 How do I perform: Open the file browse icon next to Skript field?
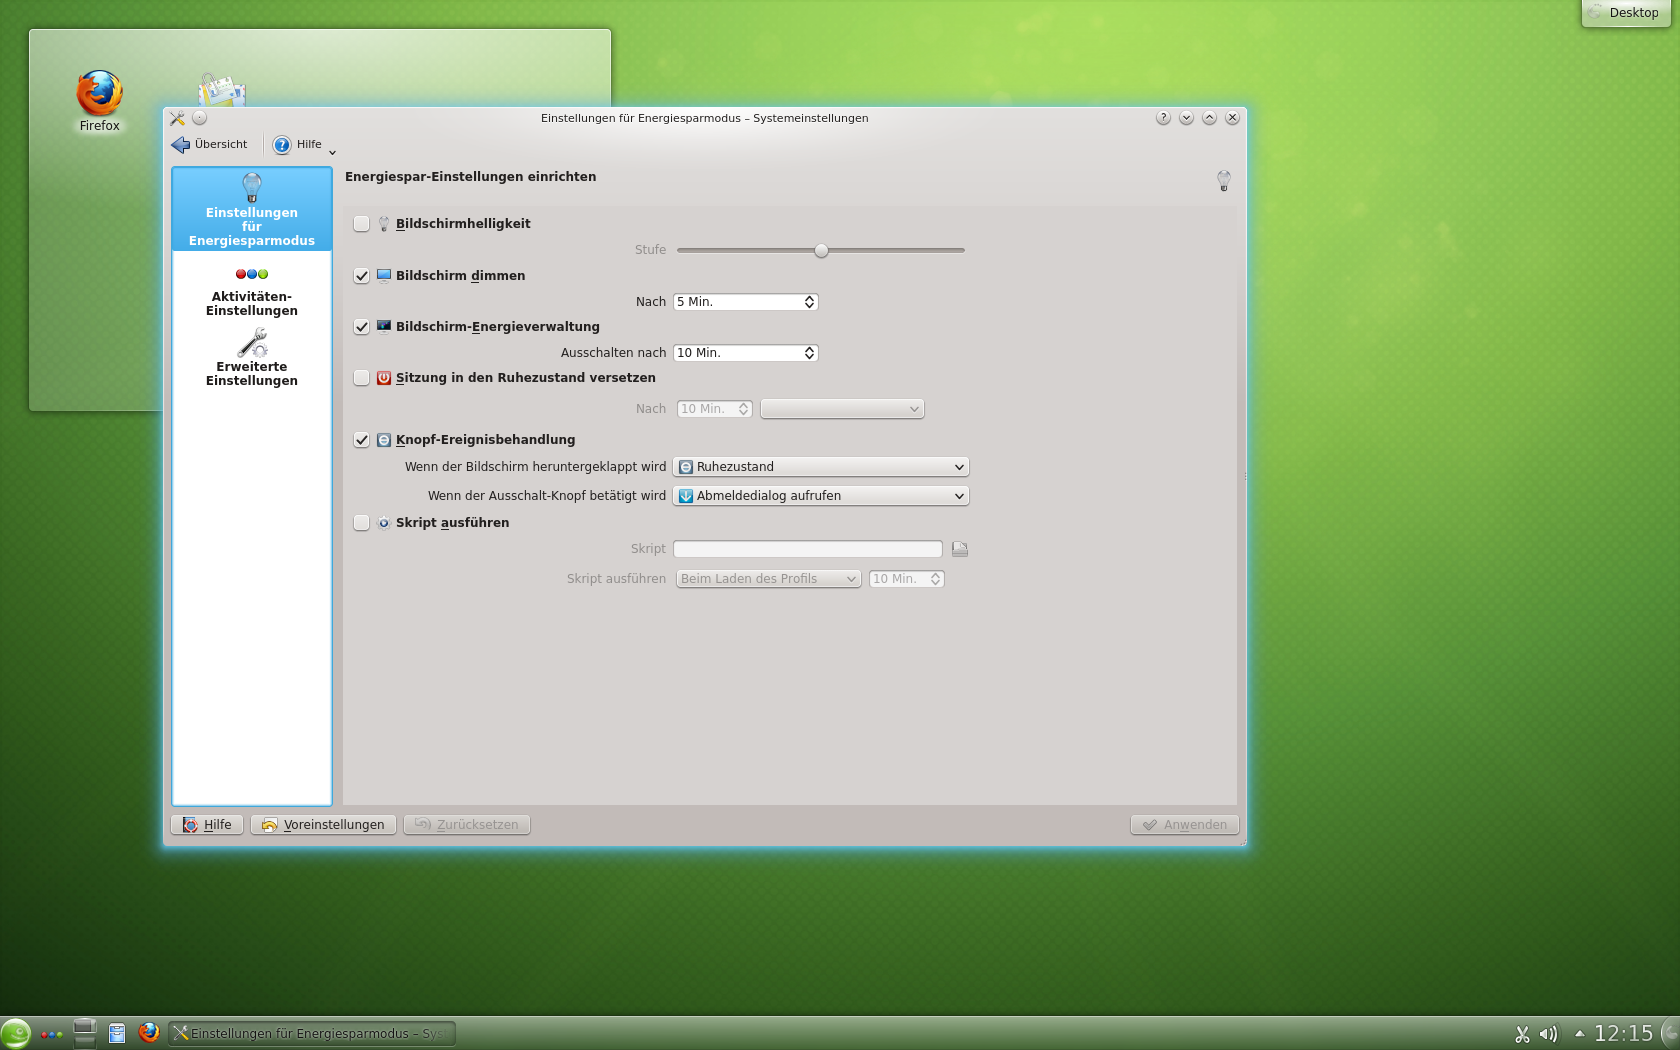click(x=958, y=548)
